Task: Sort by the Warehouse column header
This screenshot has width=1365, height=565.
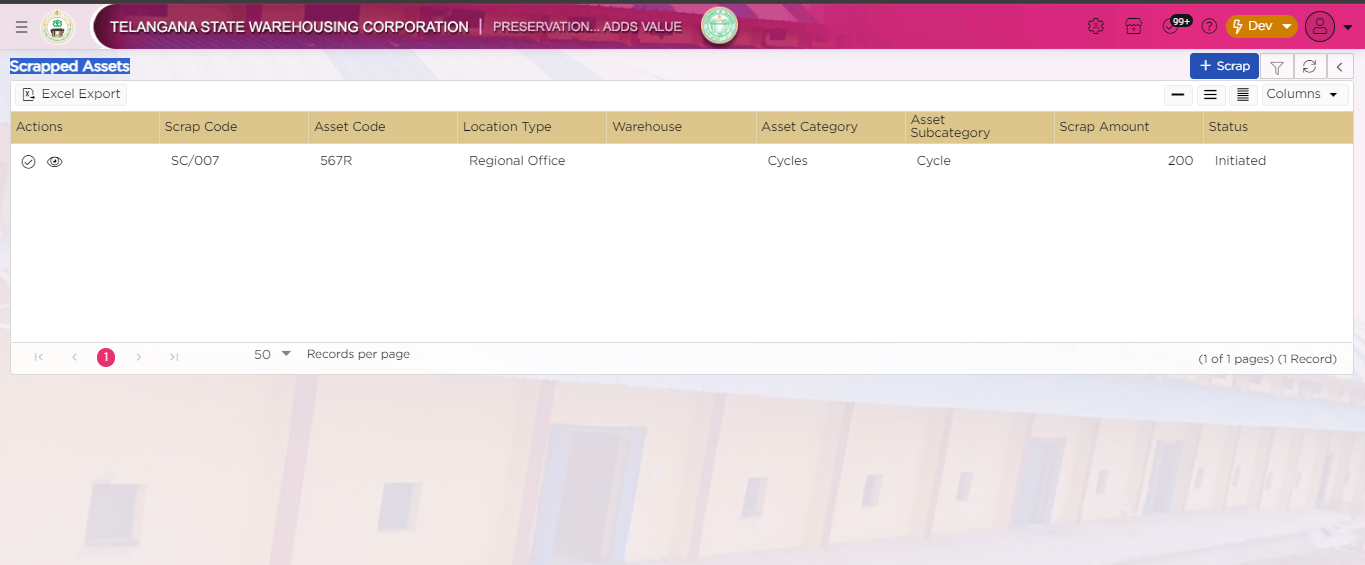Action: pyautogui.click(x=681, y=127)
